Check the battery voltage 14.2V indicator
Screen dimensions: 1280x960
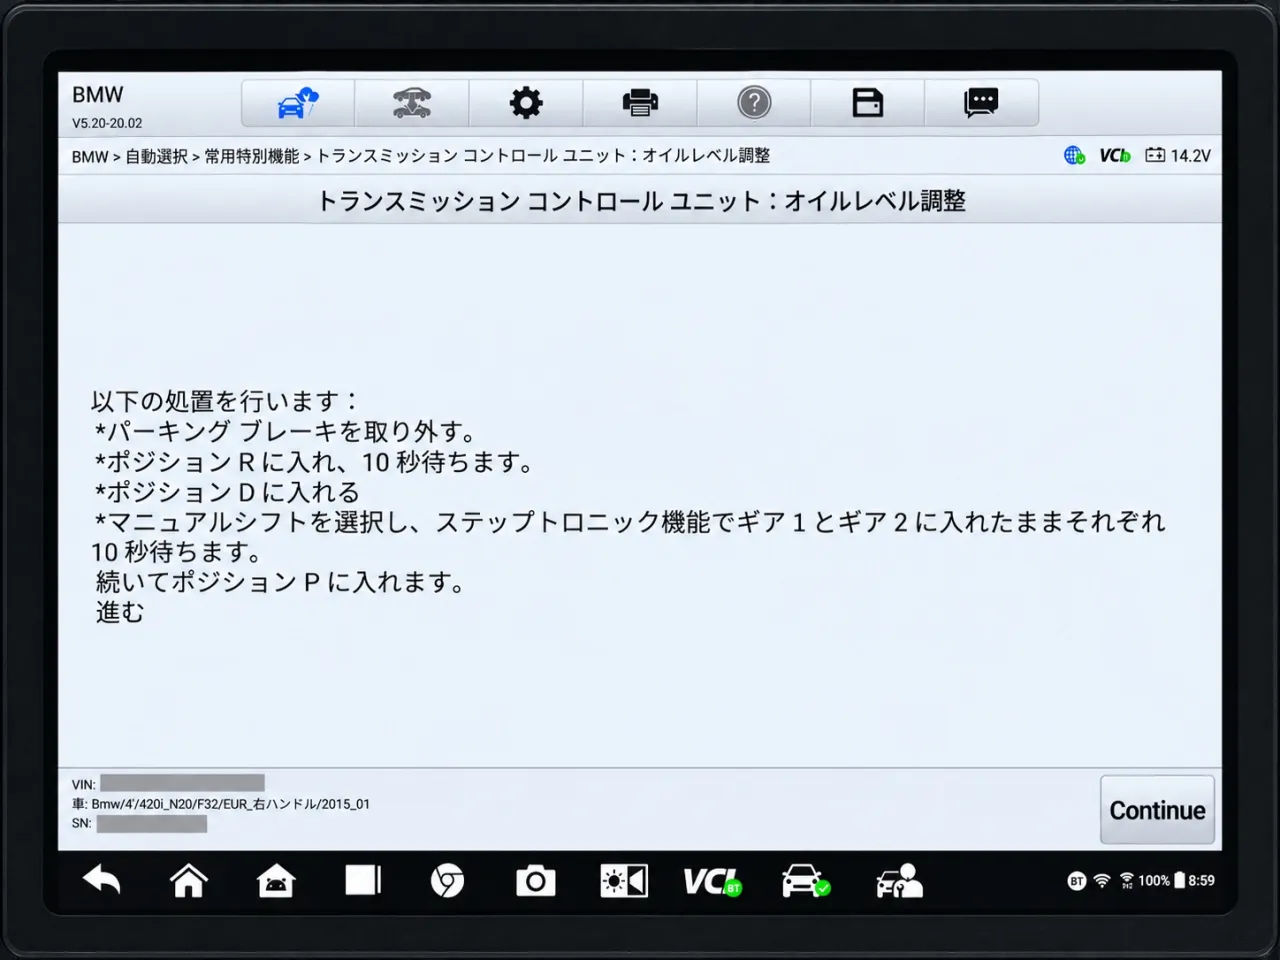click(x=1178, y=155)
